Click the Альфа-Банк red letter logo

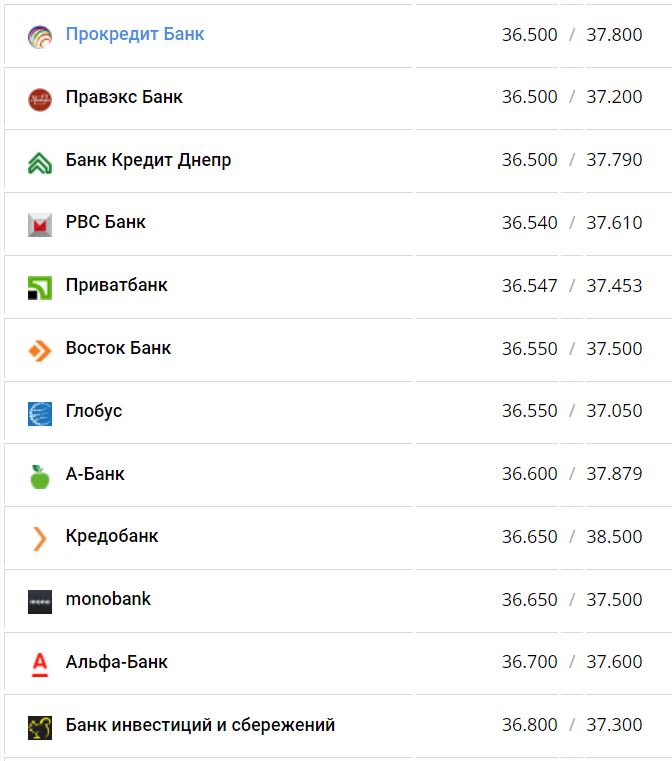[40, 664]
